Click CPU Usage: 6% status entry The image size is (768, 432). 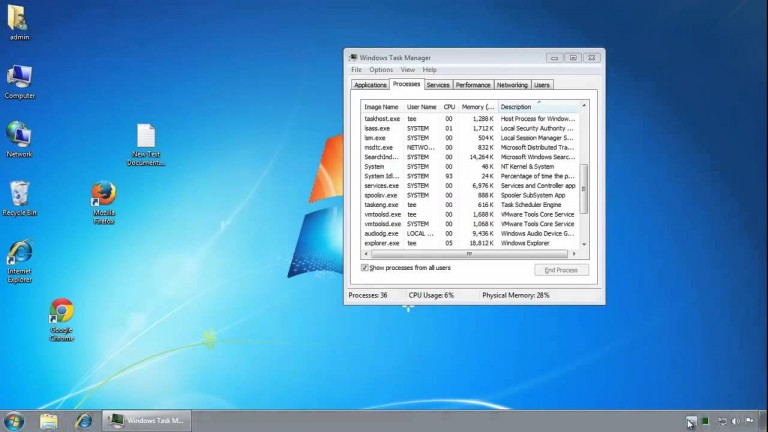point(431,295)
